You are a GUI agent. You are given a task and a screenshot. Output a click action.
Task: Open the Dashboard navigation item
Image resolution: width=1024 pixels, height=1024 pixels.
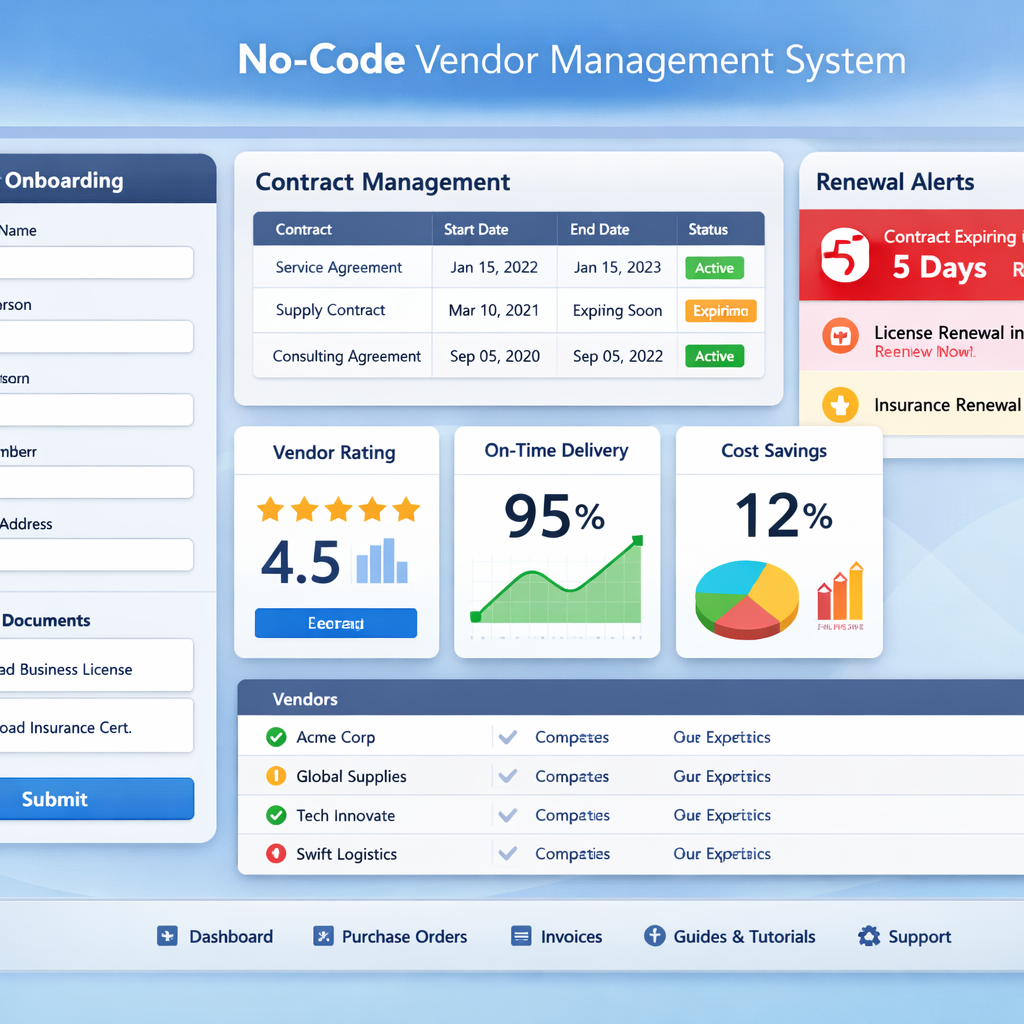tap(215, 936)
